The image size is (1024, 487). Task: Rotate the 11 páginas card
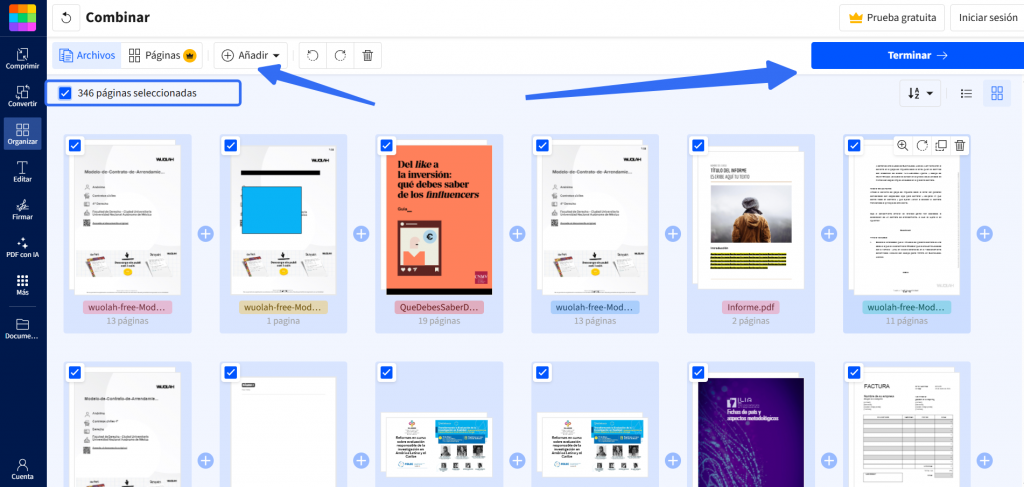click(x=921, y=145)
